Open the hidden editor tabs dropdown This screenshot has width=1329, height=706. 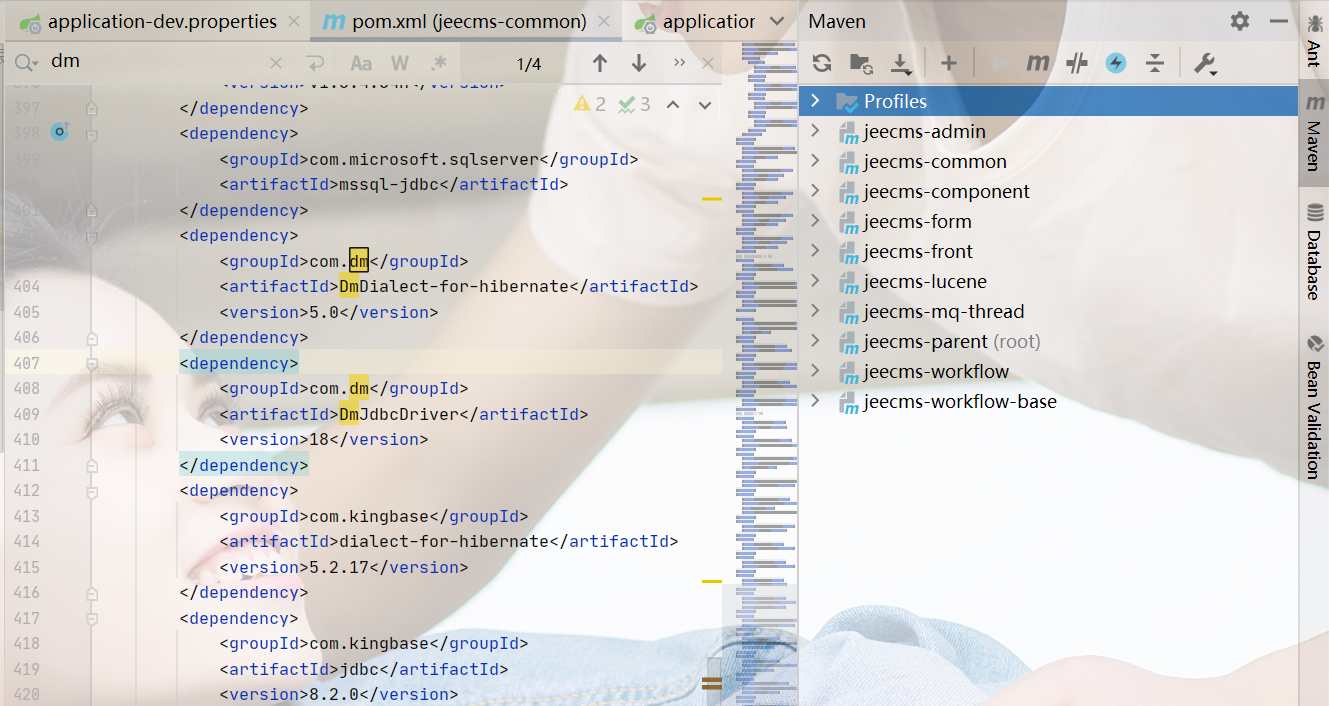(x=778, y=21)
